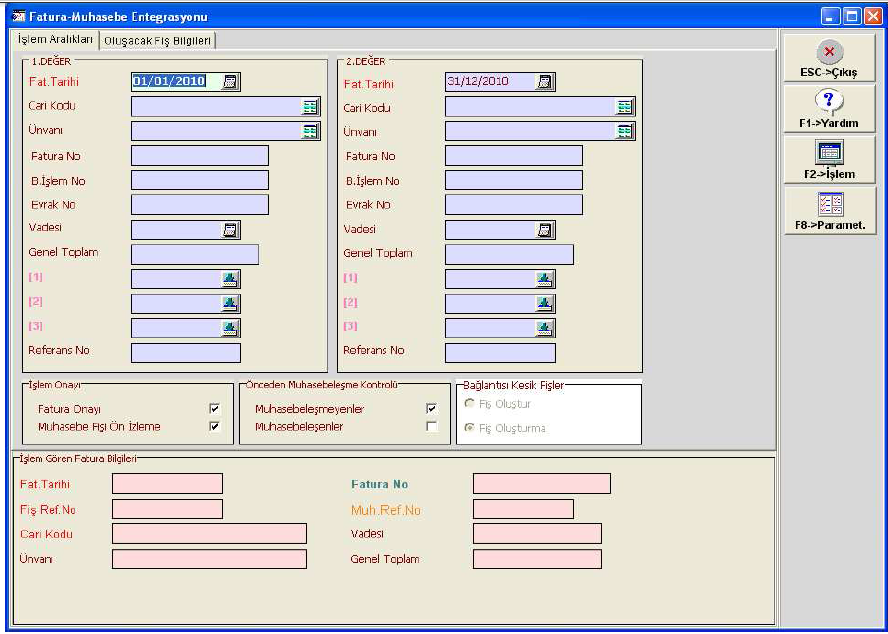Click lookup icon of field [3] in 2.DEĞER
The width and height of the screenshot is (888, 634).
tap(544, 328)
